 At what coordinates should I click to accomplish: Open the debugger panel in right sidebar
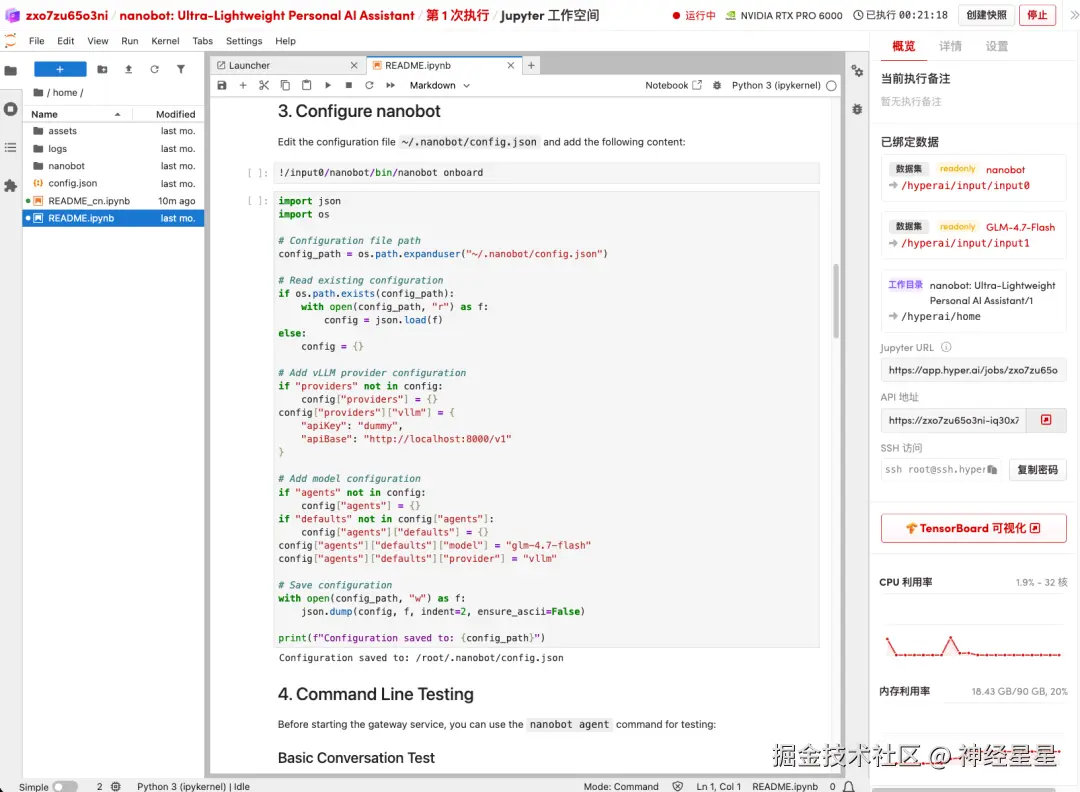click(857, 109)
